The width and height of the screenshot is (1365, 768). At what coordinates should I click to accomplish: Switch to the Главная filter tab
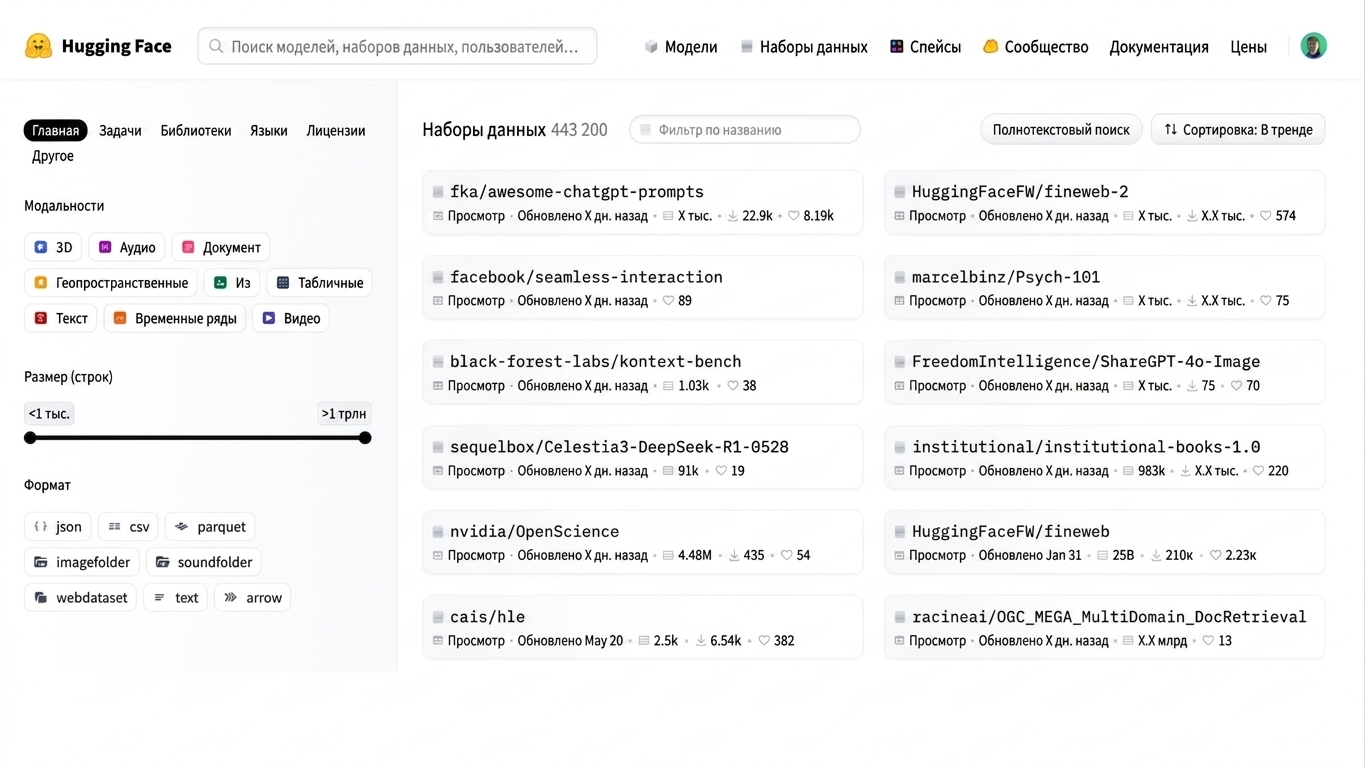click(56, 130)
